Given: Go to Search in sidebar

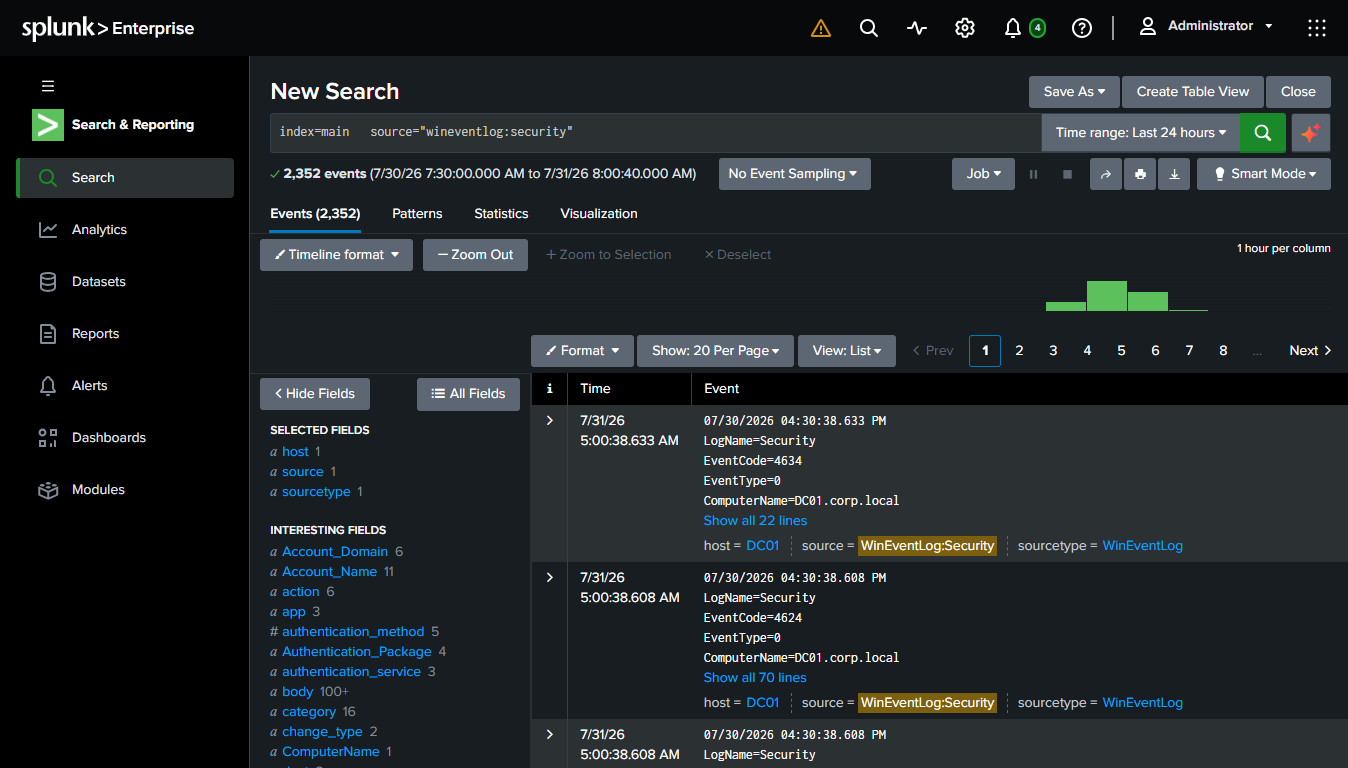Looking at the screenshot, I should click(x=125, y=178).
